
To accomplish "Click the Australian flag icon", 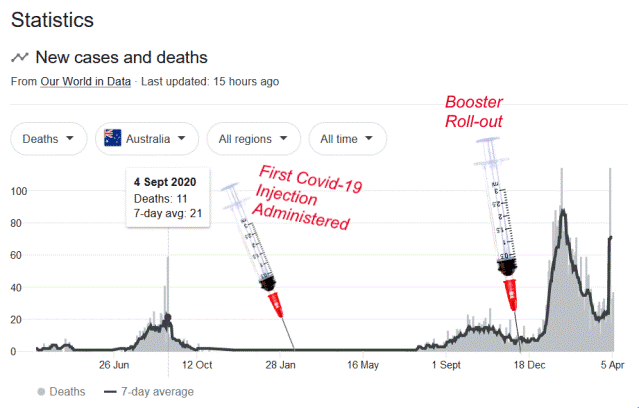I will (x=113, y=138).
